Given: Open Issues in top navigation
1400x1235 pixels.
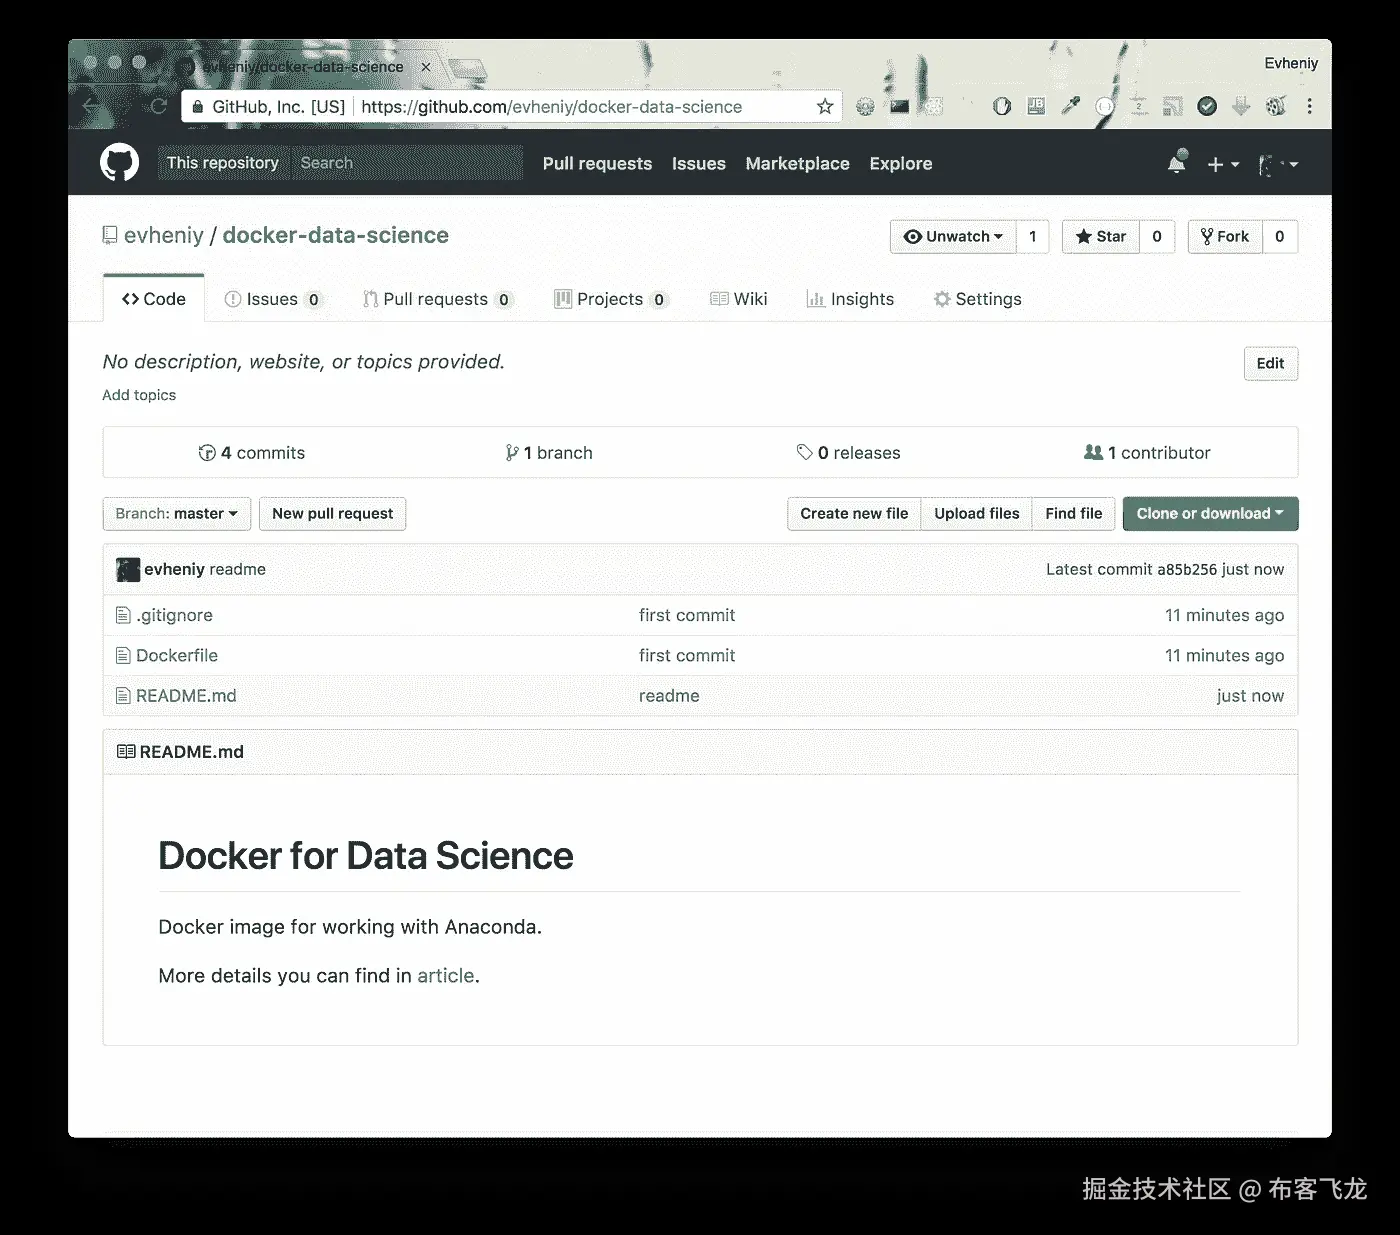Looking at the screenshot, I should click(x=698, y=164).
